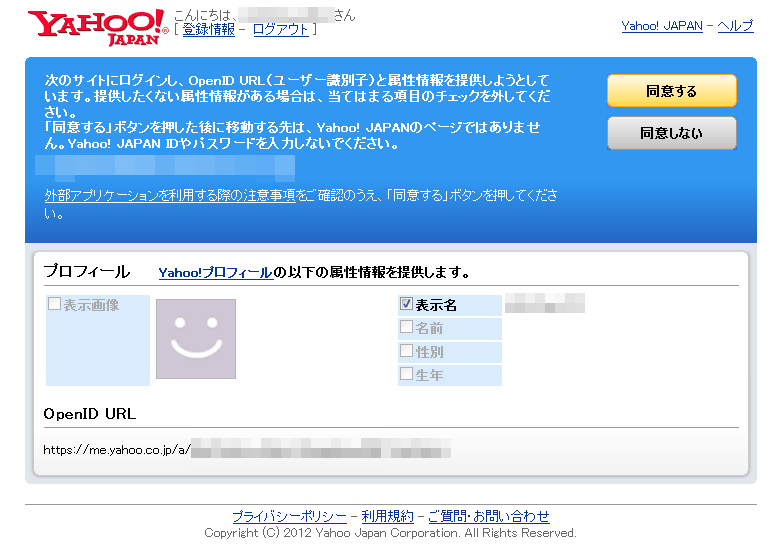This screenshot has height=555, width=784.
Task: Toggle the 表示画像 checkbox
Action: click(x=54, y=304)
